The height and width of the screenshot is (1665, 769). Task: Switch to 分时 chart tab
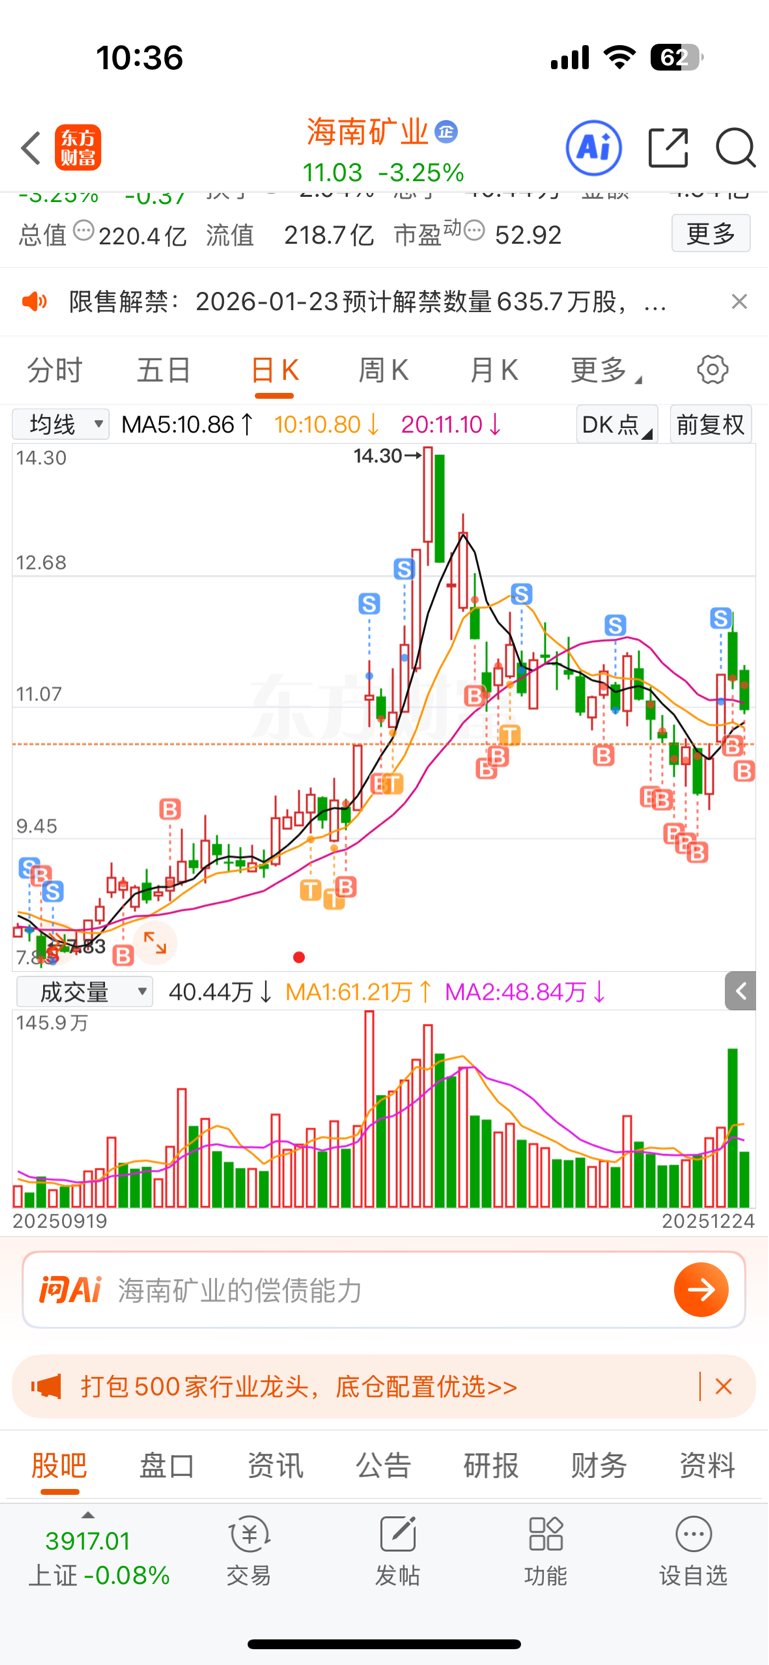pyautogui.click(x=55, y=370)
